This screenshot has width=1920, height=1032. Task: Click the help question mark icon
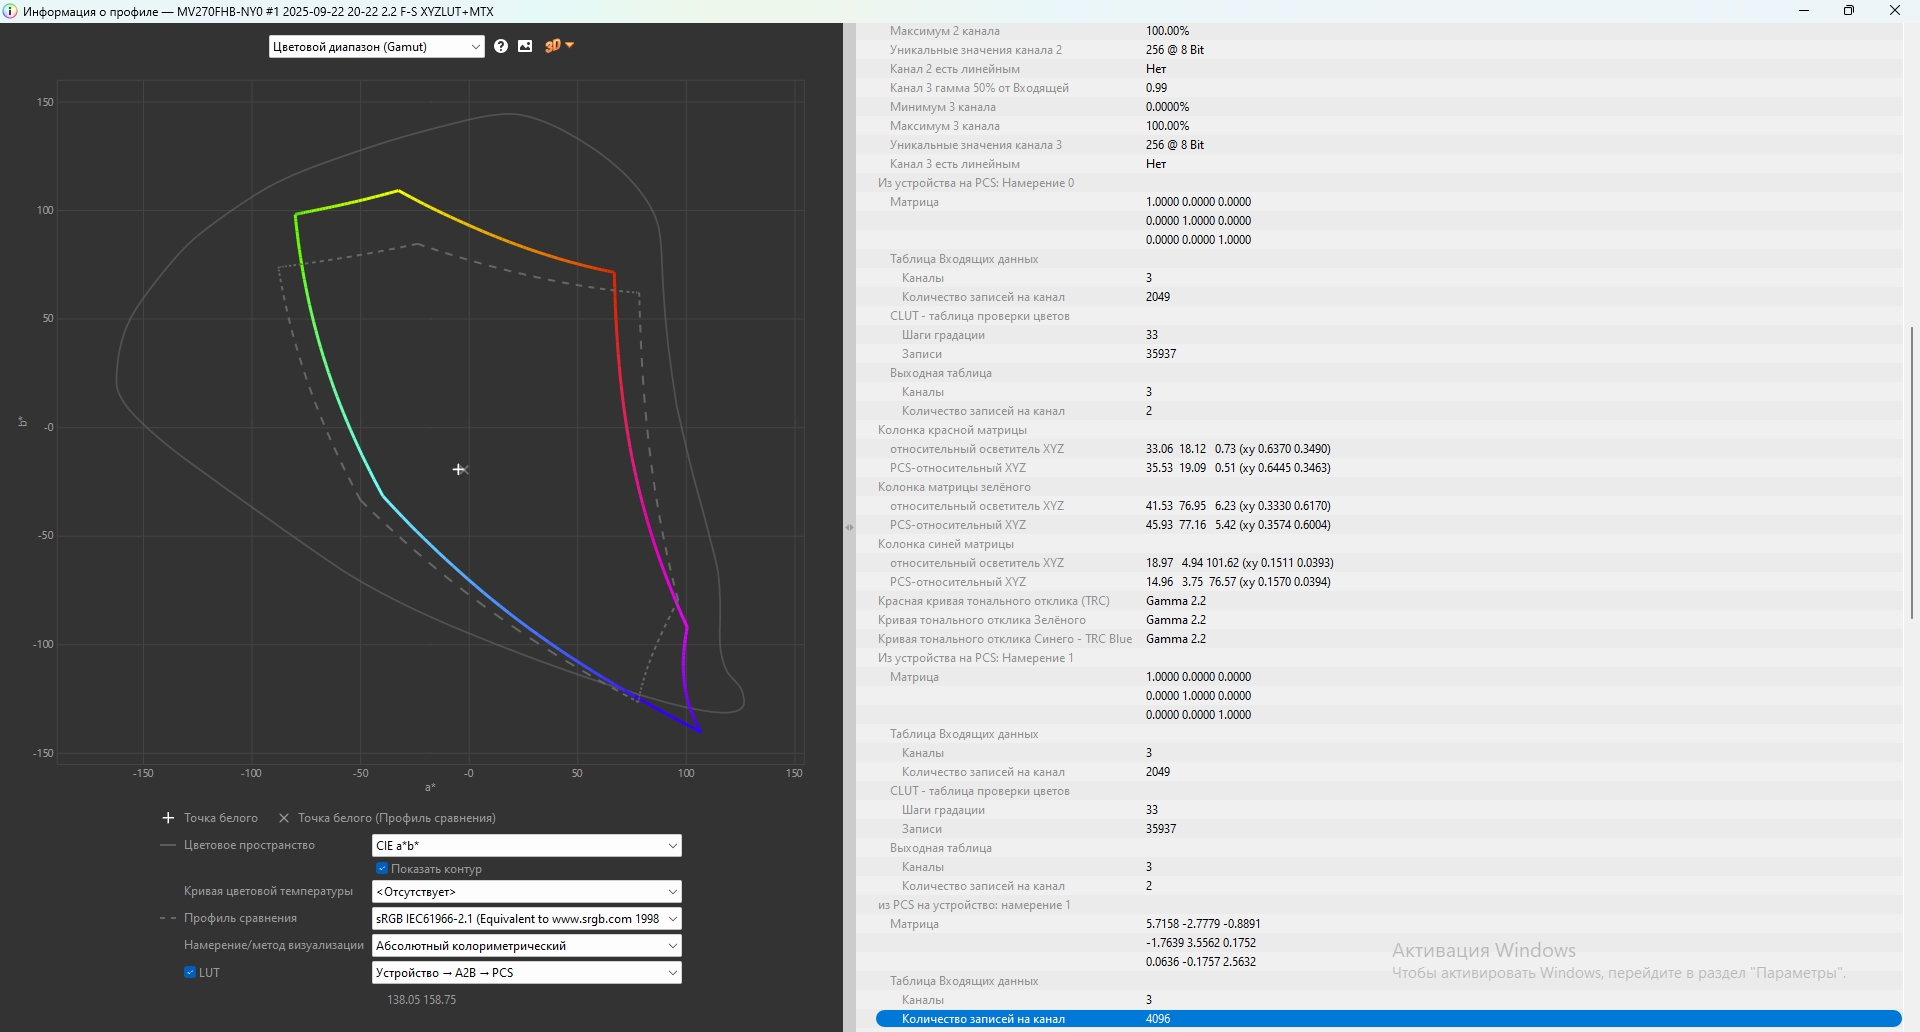(501, 47)
